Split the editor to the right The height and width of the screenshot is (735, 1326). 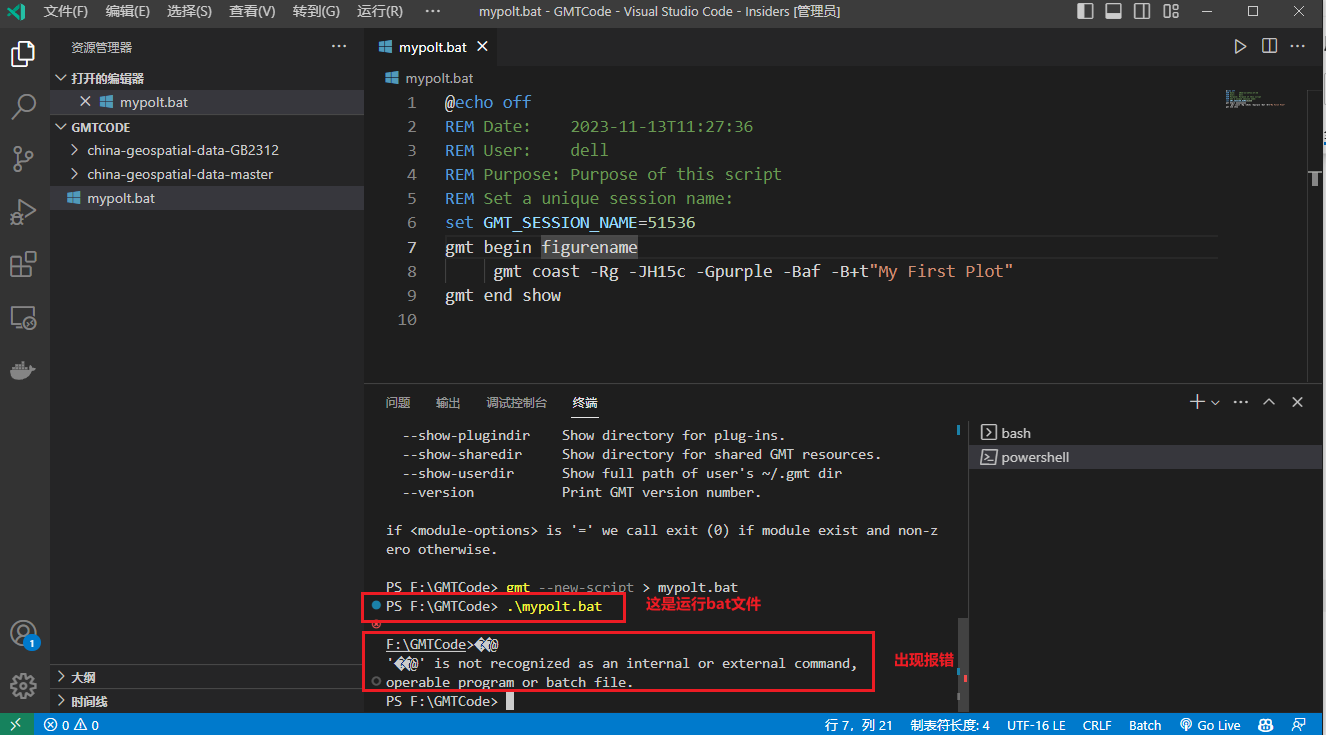coord(1269,46)
